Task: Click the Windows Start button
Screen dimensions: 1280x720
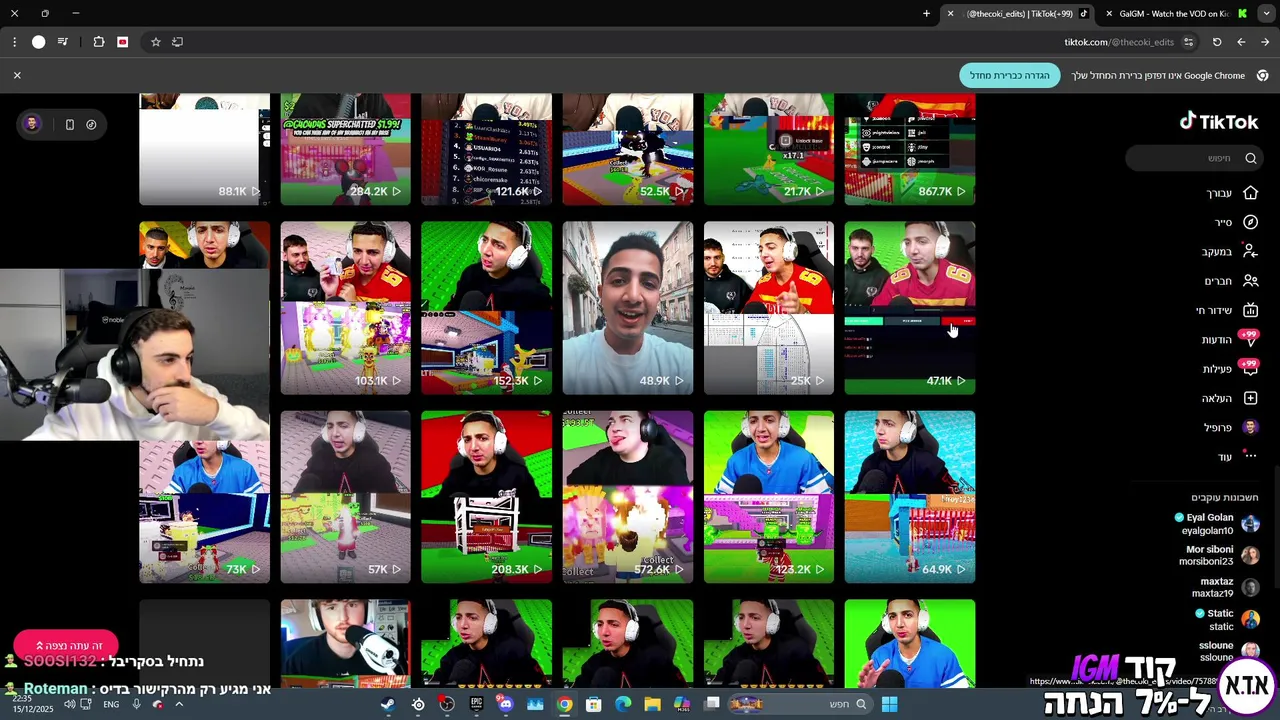Action: pos(889,704)
